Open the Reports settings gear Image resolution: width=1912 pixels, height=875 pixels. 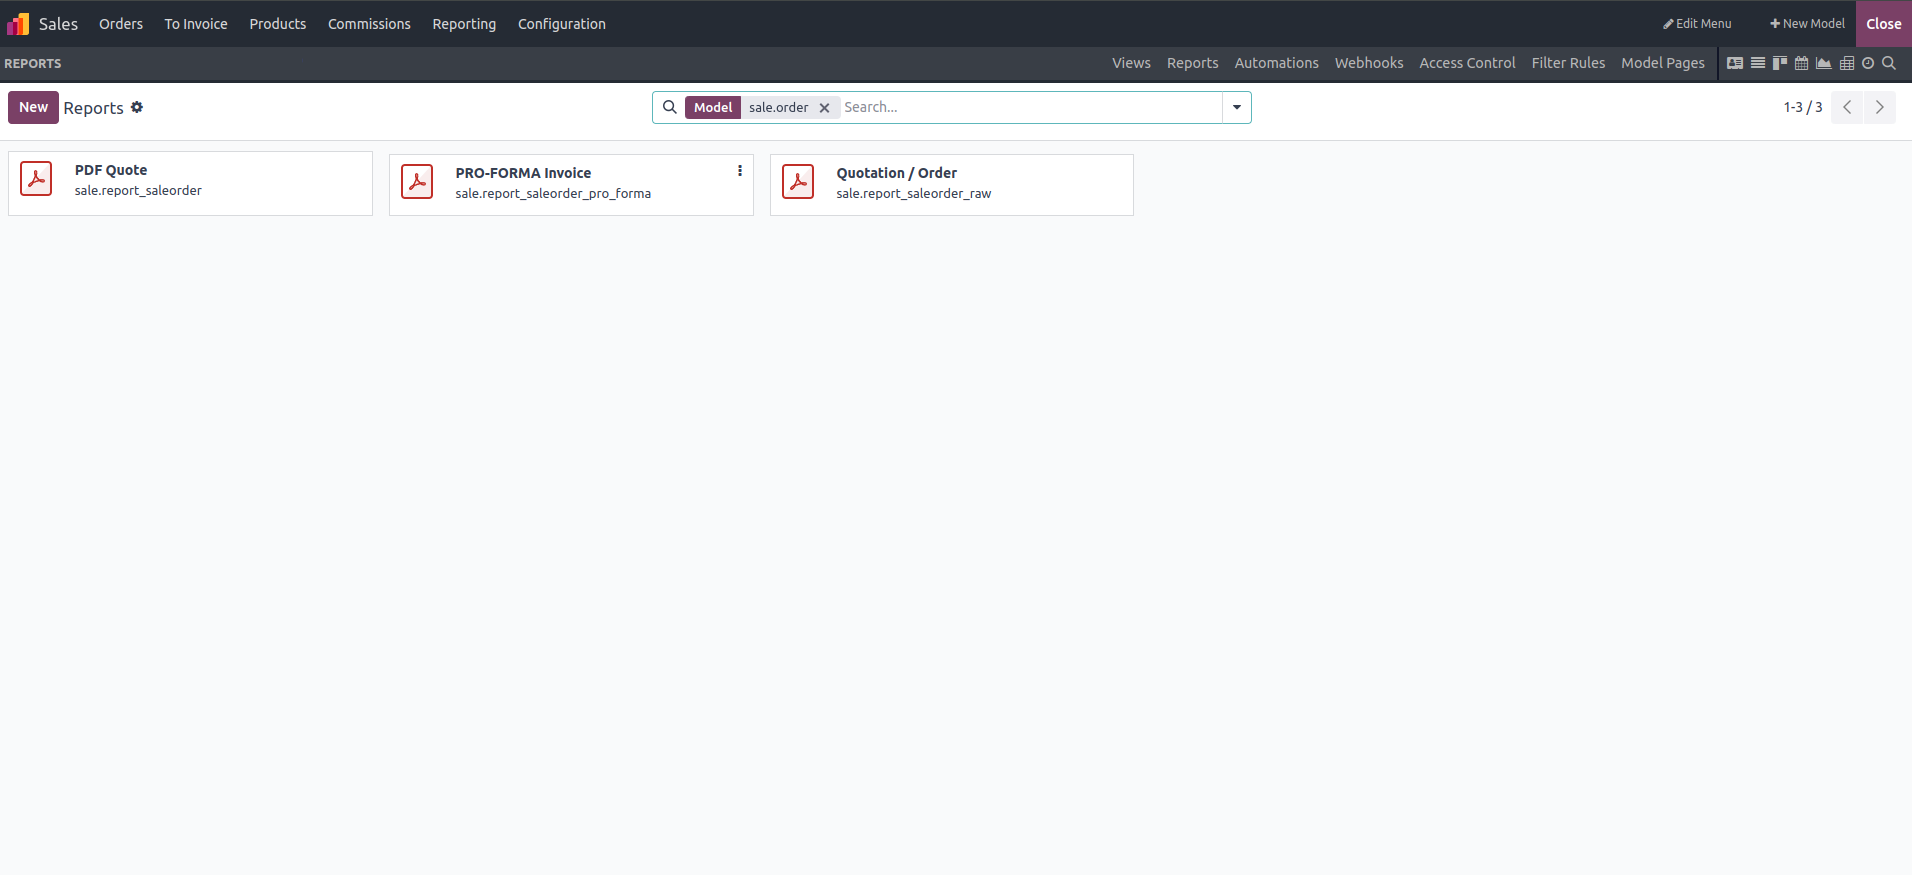[x=137, y=107]
